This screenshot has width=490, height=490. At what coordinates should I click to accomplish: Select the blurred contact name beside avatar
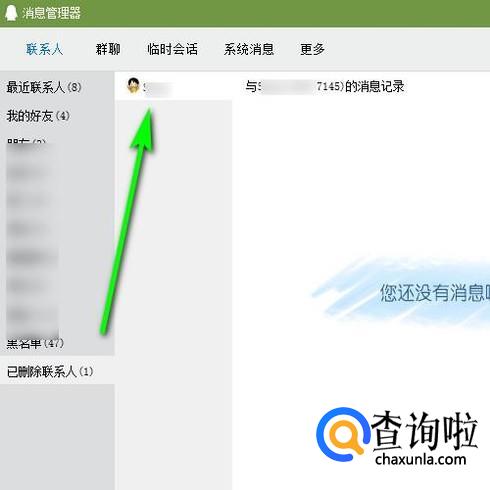click(158, 88)
